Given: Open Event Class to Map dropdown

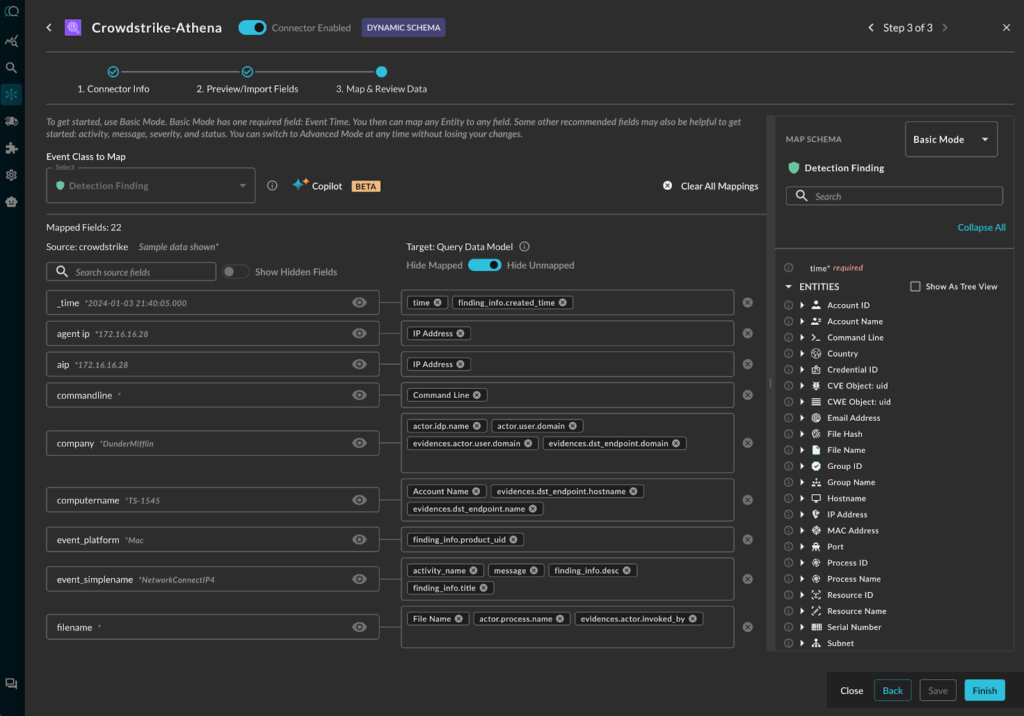Looking at the screenshot, I should point(150,186).
